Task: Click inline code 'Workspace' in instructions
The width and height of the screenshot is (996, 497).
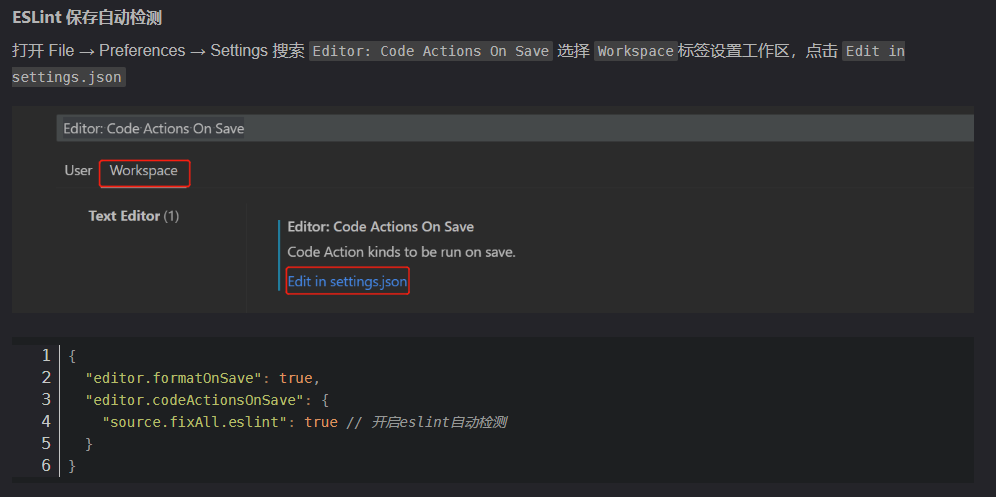Action: tap(635, 51)
